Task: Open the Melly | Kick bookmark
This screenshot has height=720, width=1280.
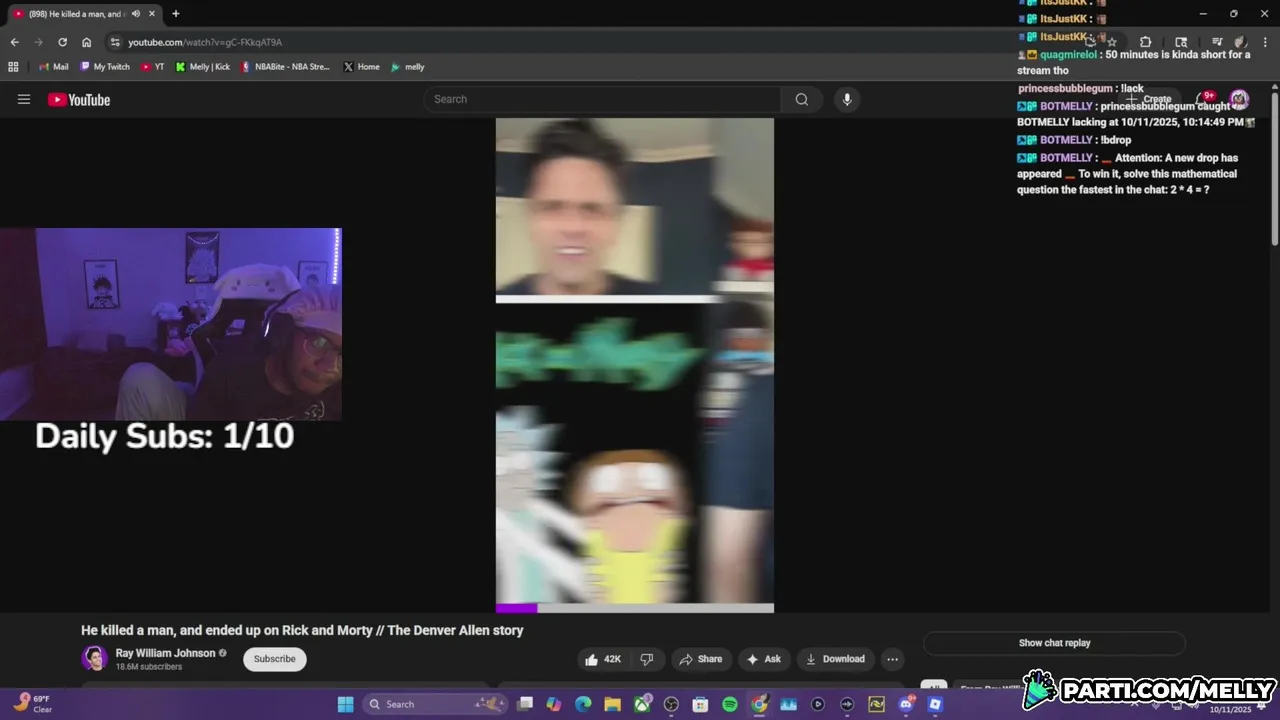Action: pyautogui.click(x=202, y=67)
